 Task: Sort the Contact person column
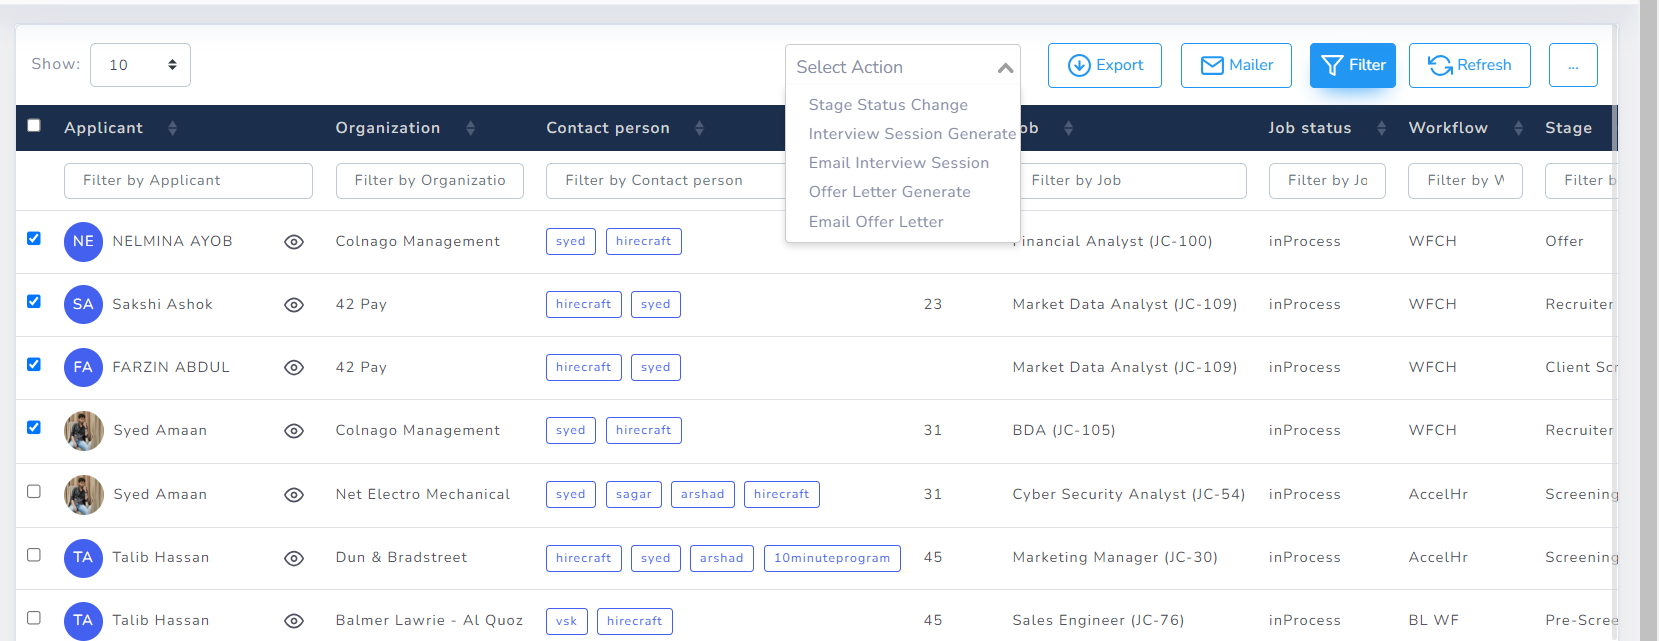pos(699,128)
